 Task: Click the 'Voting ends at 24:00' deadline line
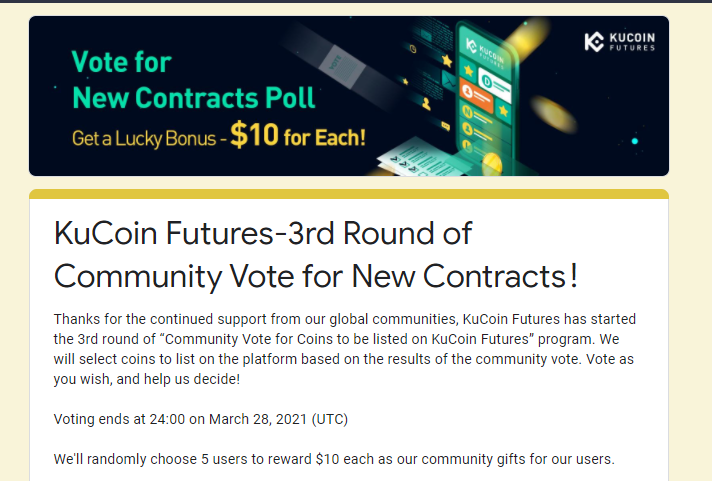pyautogui.click(x=201, y=419)
